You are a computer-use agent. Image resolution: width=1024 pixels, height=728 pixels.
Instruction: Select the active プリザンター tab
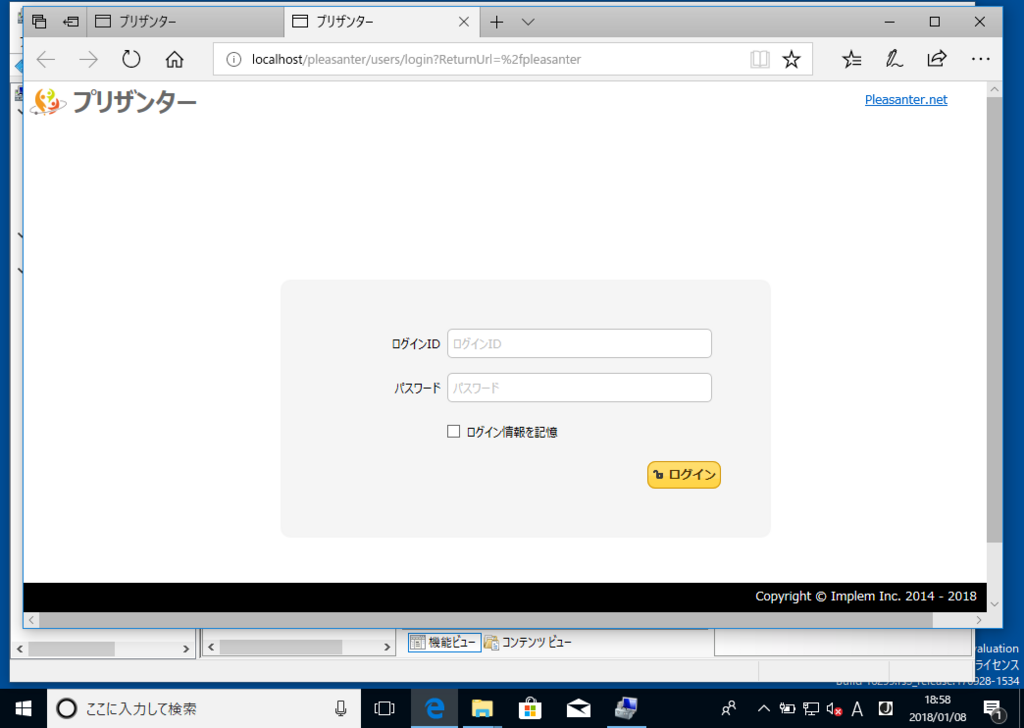(382, 22)
